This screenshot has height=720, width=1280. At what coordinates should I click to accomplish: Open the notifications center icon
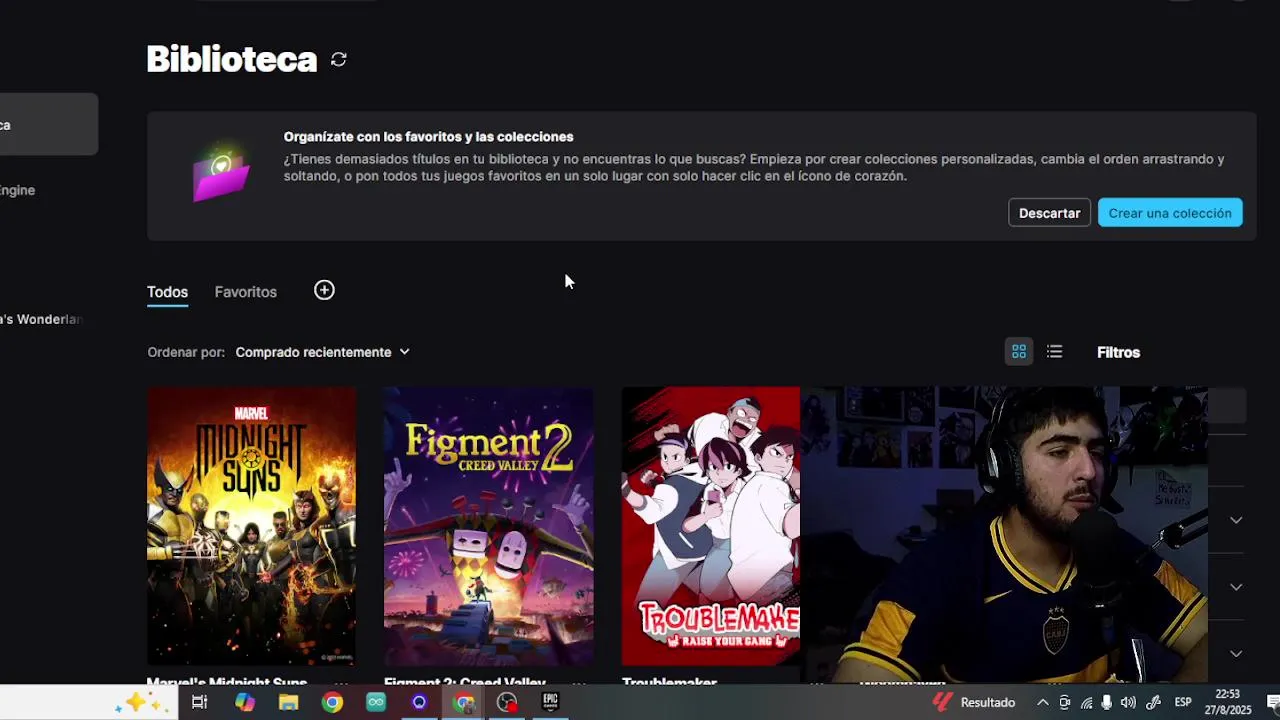pyautogui.click(x=1272, y=702)
